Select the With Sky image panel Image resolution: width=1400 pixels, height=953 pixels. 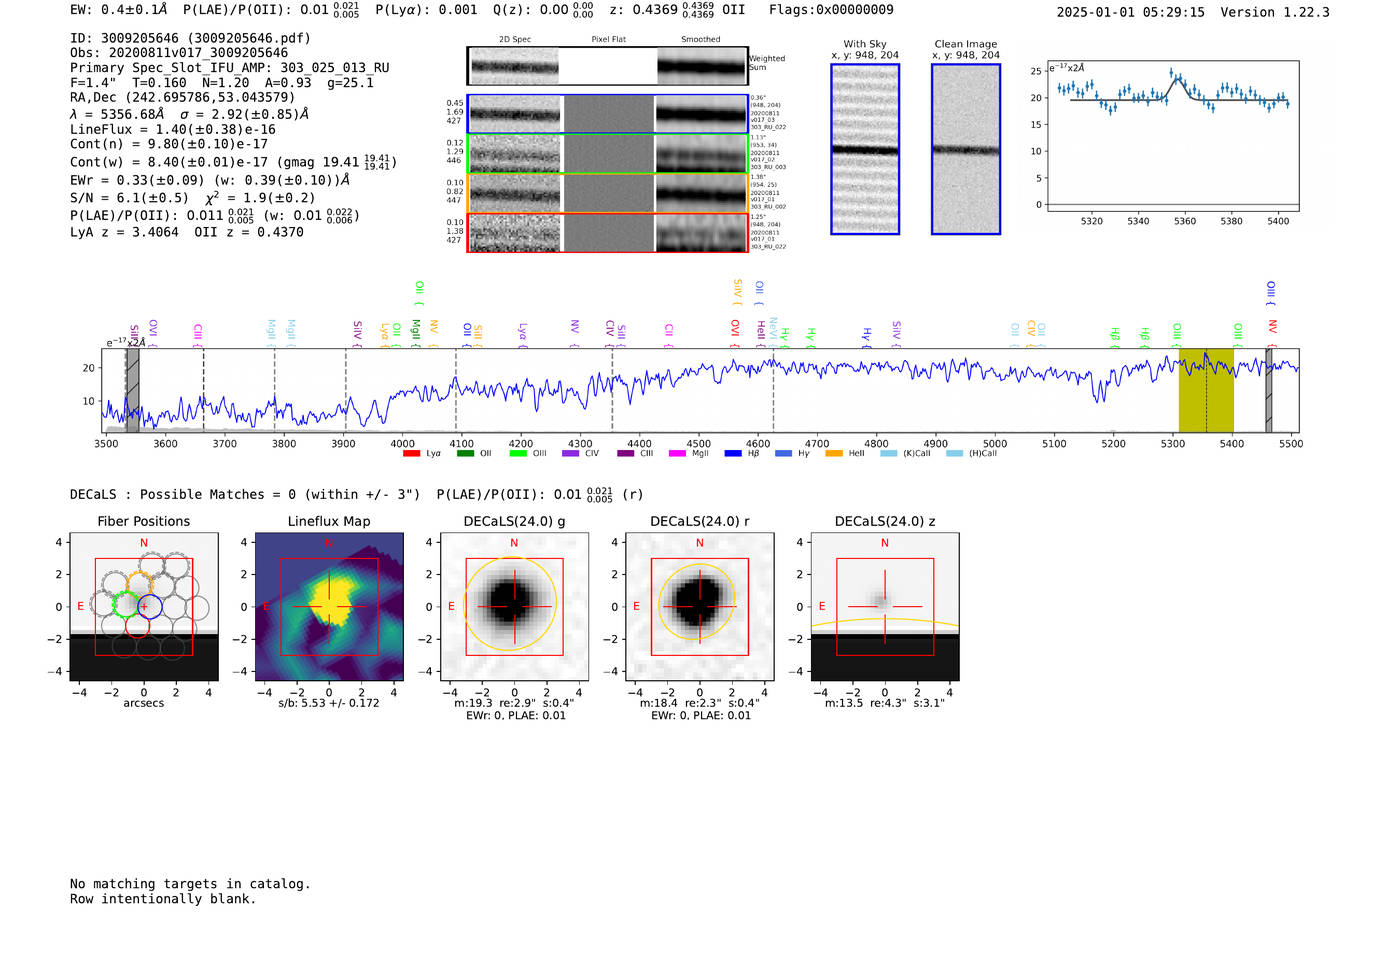point(865,149)
